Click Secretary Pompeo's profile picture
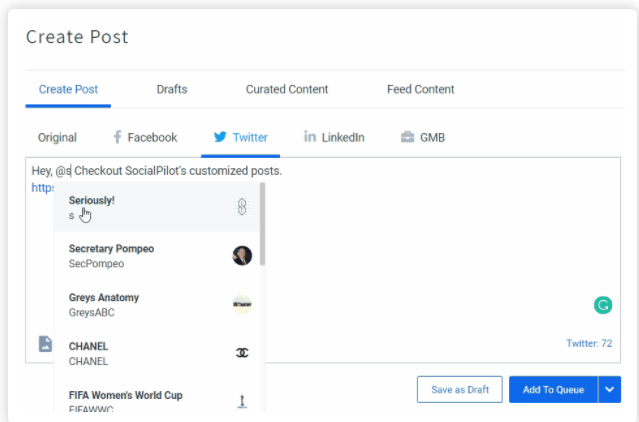 coord(242,255)
